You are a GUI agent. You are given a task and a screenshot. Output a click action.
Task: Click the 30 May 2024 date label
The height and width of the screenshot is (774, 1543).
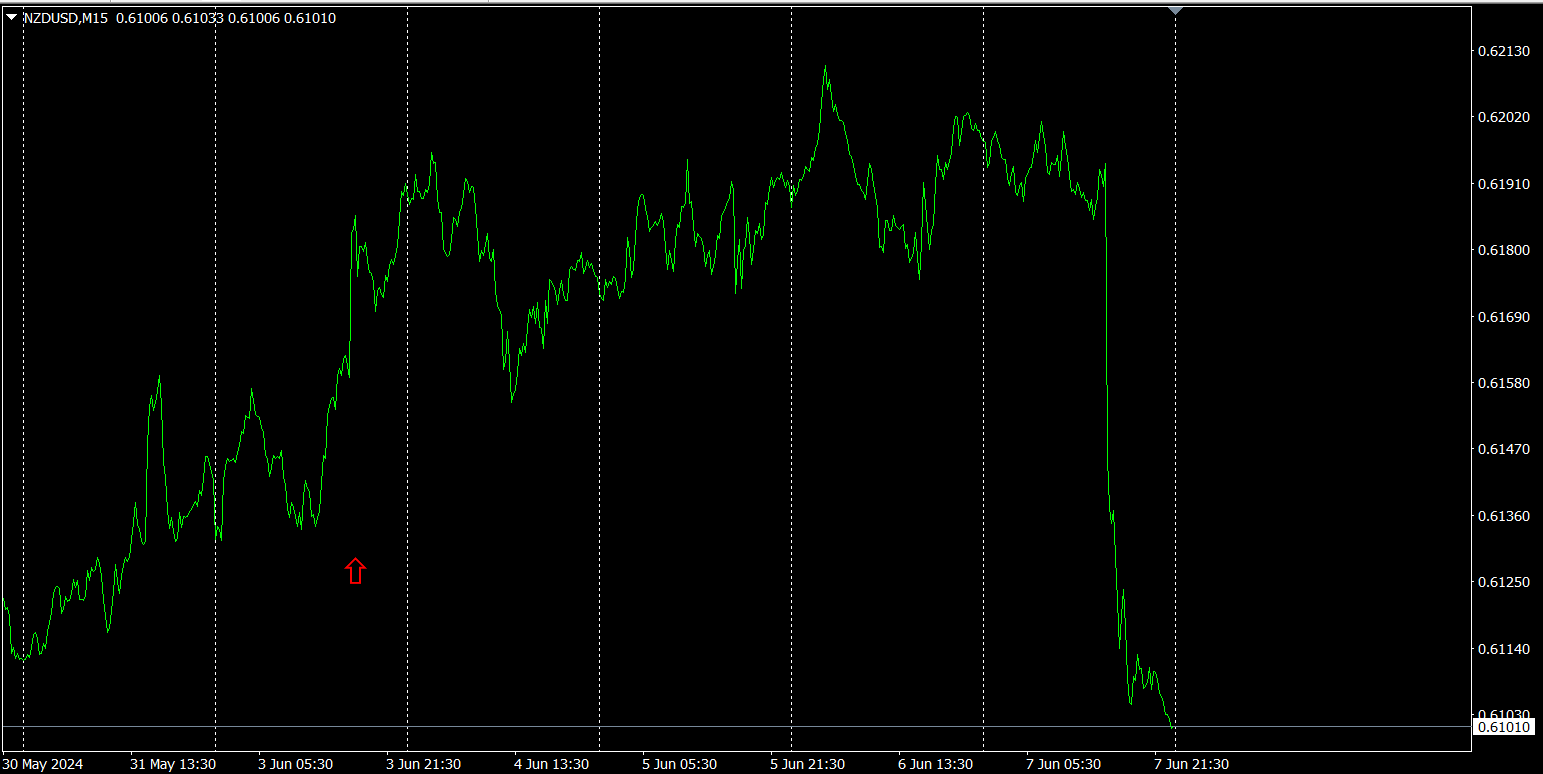coord(43,764)
